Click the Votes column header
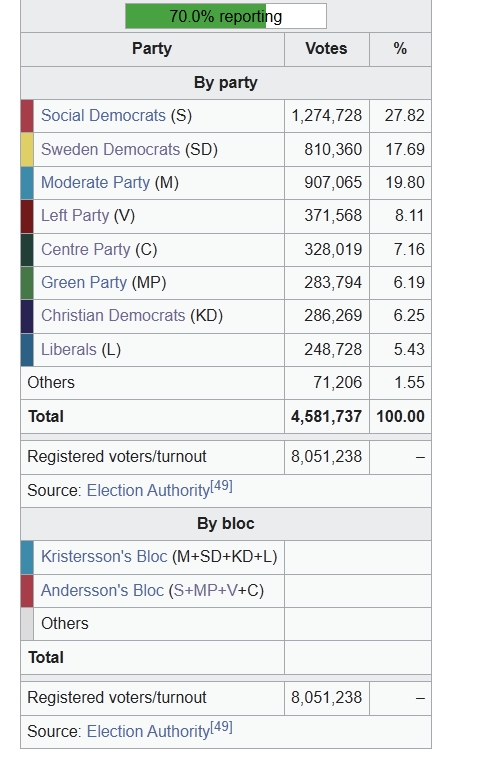 click(326, 49)
